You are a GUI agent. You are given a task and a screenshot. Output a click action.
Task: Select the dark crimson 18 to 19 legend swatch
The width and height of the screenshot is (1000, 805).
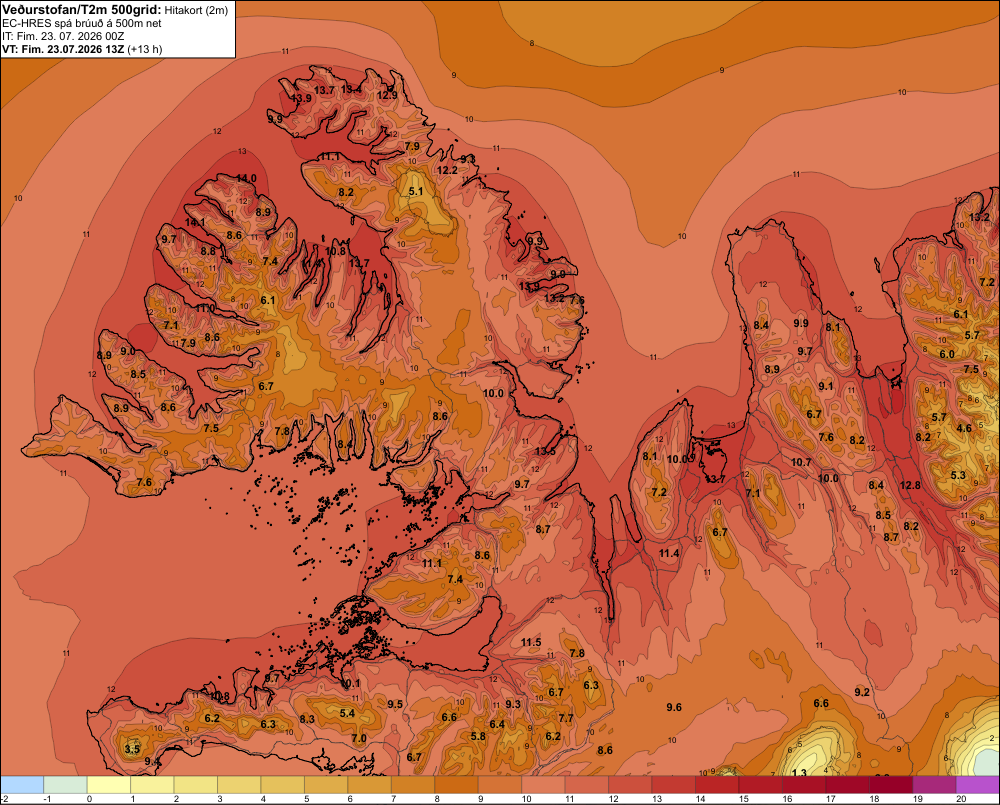891,785
